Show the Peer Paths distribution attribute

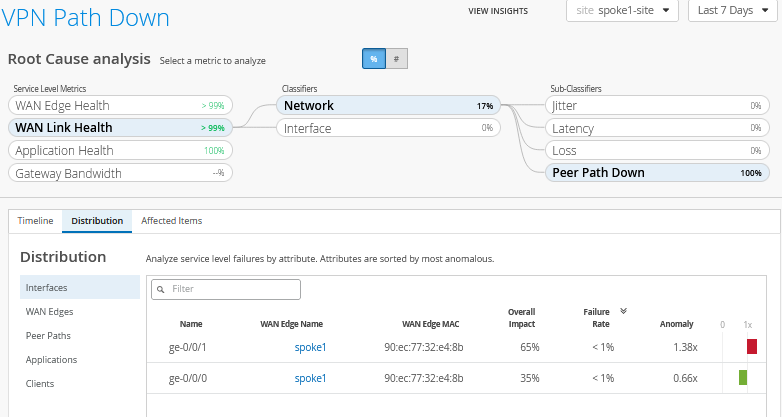(48, 335)
